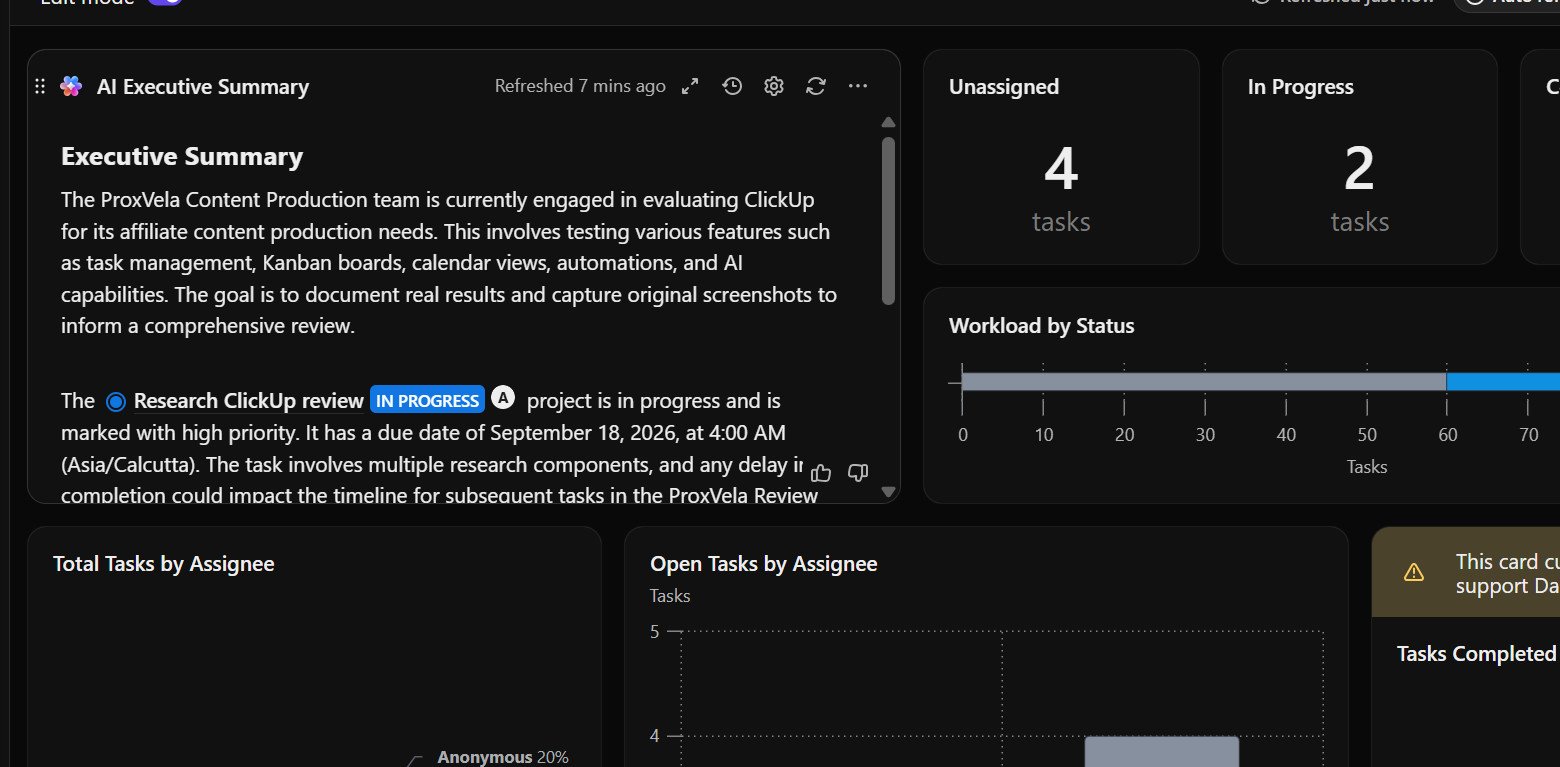The height and width of the screenshot is (767, 1560).
Task: Click the In Progress card title
Action: click(1301, 87)
